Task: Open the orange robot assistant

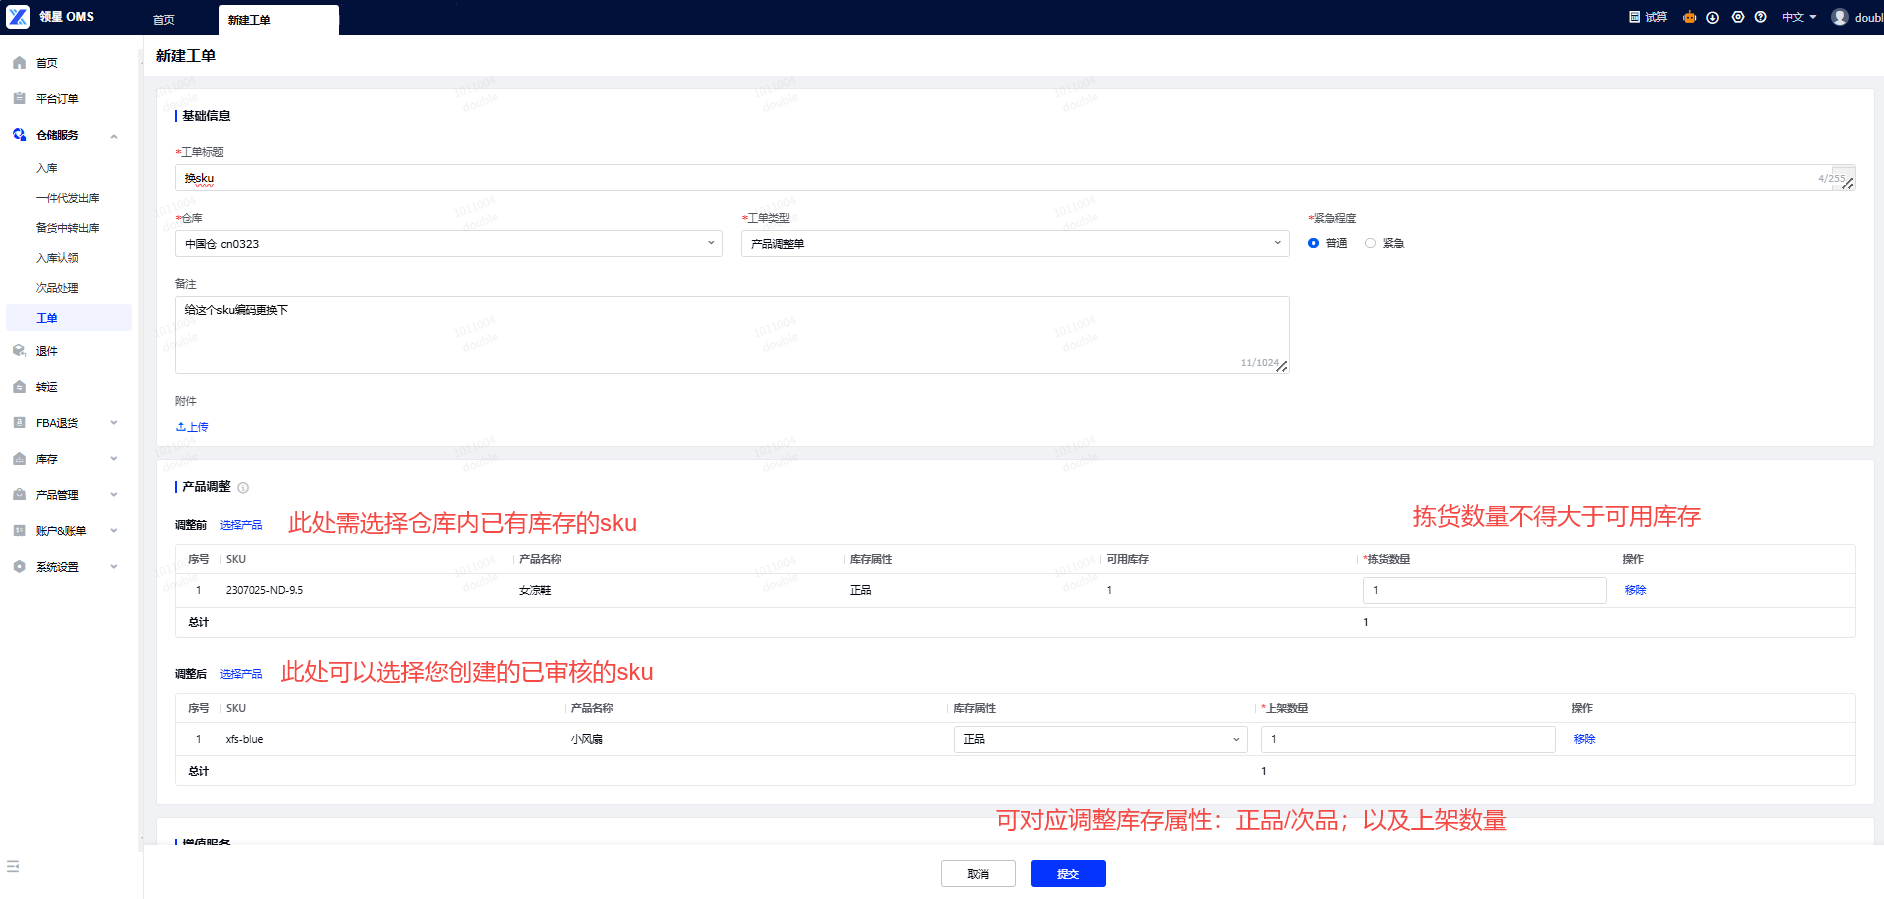Action: (x=1690, y=17)
